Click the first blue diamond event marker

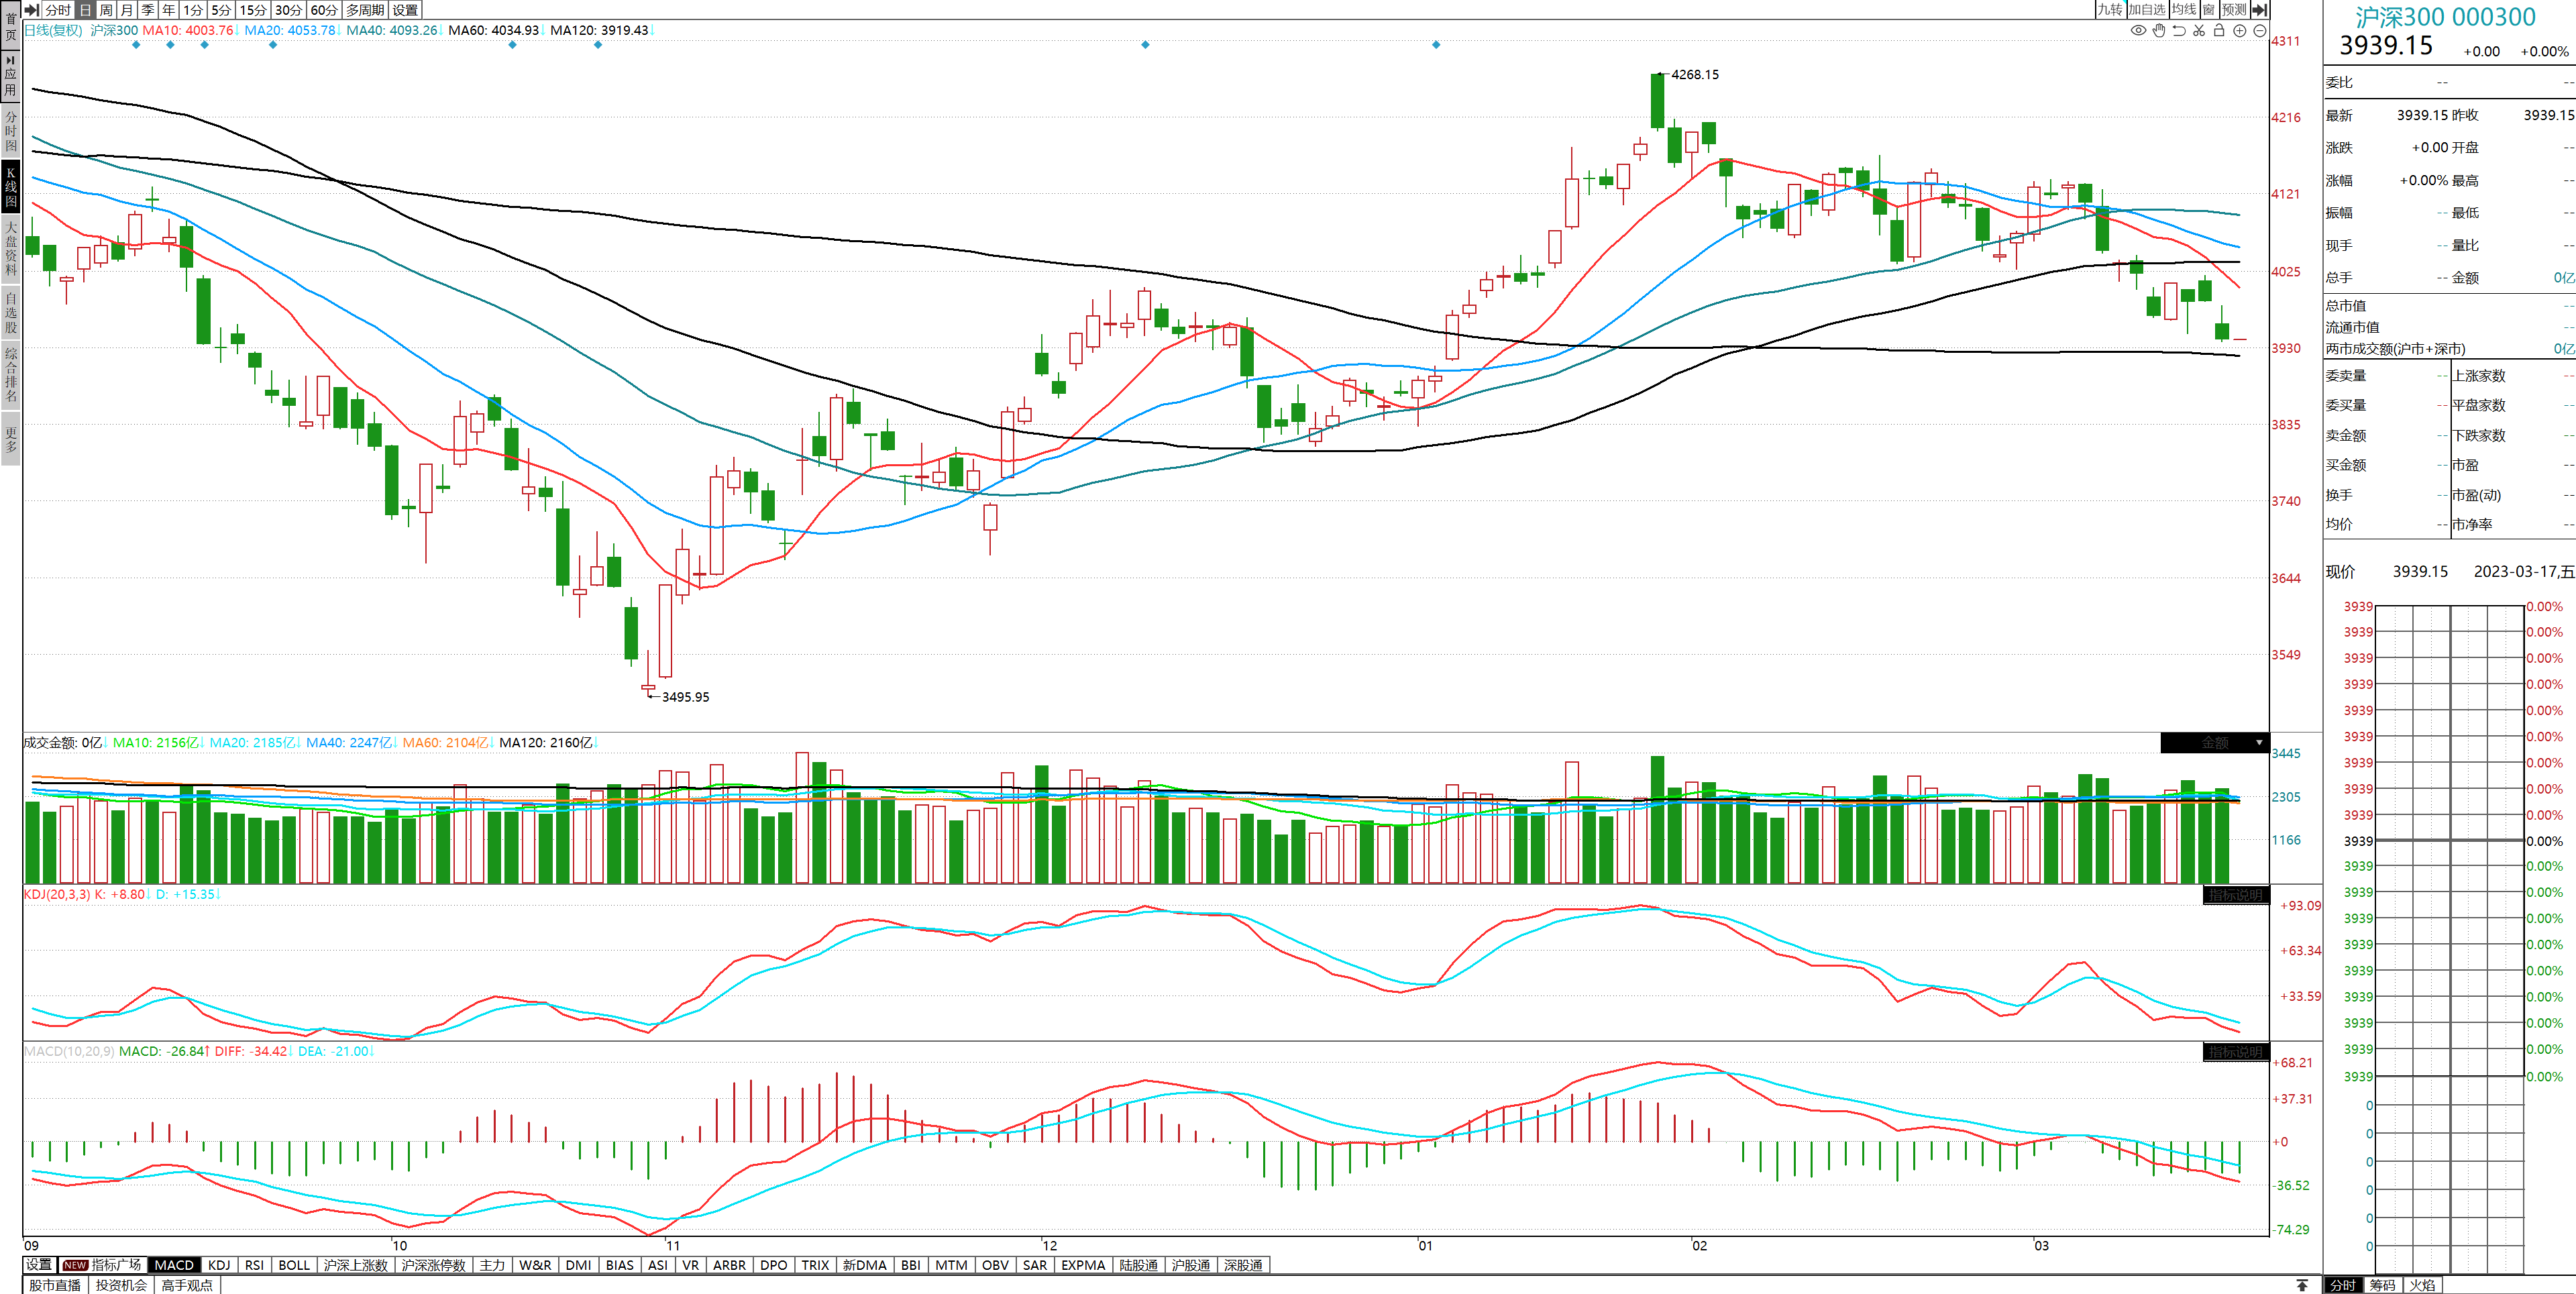136,45
